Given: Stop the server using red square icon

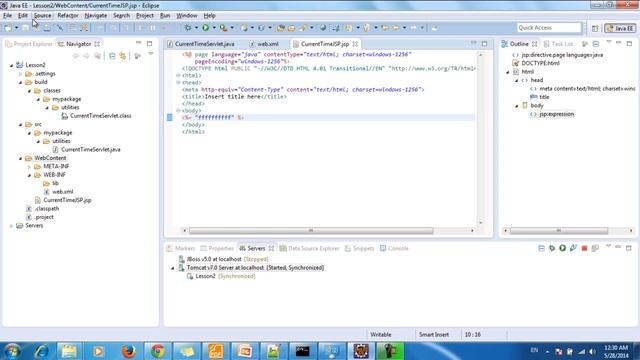Looking at the screenshot, I should [x=584, y=248].
